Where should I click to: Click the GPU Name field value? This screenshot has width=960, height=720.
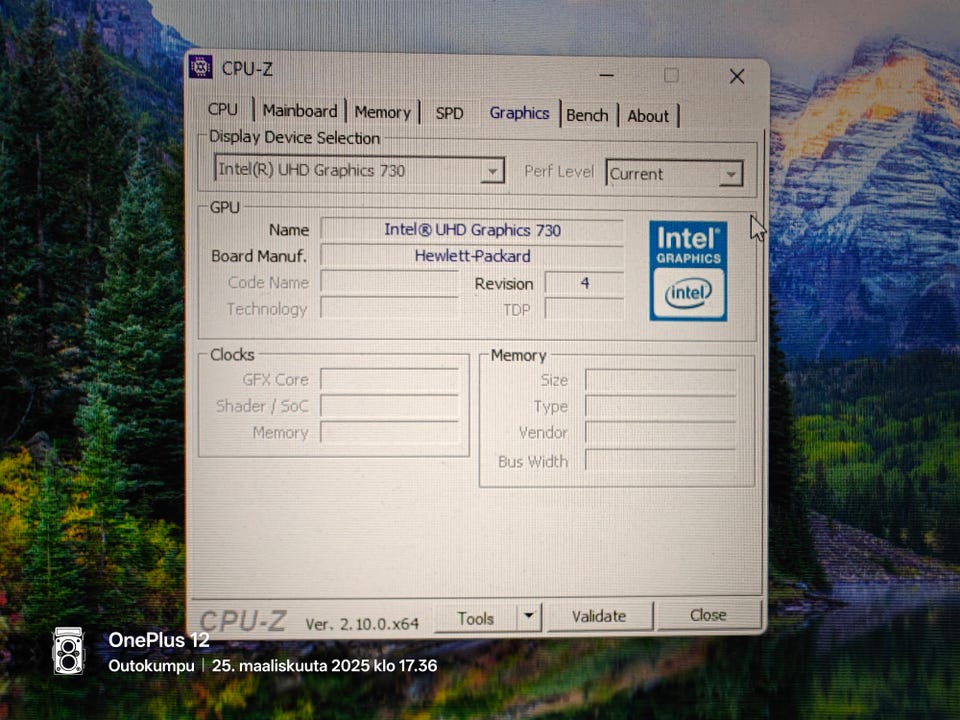coord(472,230)
